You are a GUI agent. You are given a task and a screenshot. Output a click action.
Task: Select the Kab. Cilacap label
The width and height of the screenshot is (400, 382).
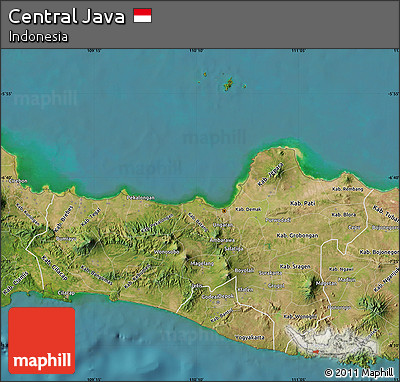click(x=55, y=268)
